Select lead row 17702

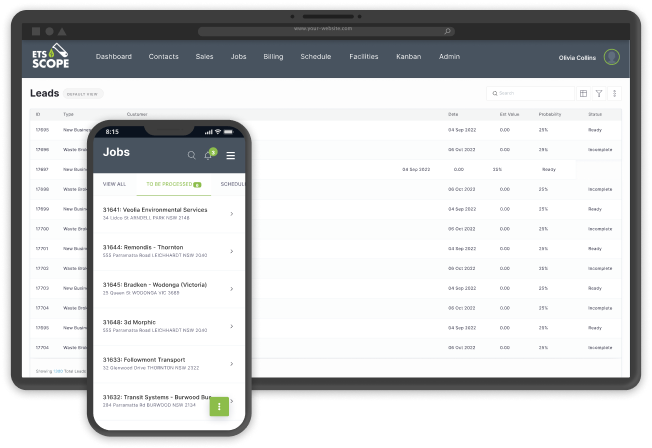[326, 268]
